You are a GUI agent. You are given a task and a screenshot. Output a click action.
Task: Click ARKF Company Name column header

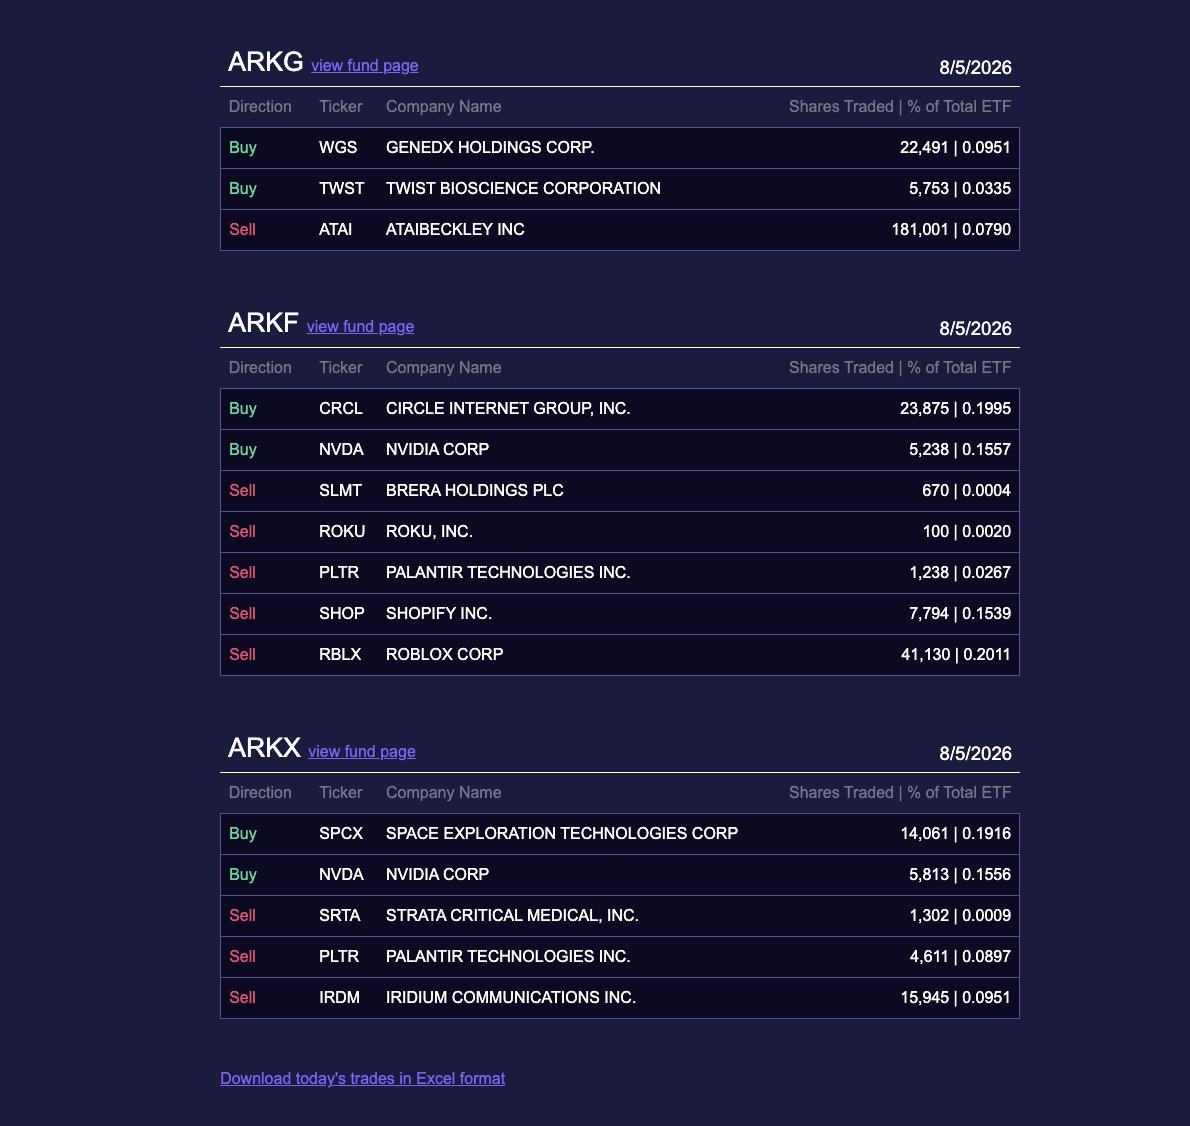click(443, 367)
